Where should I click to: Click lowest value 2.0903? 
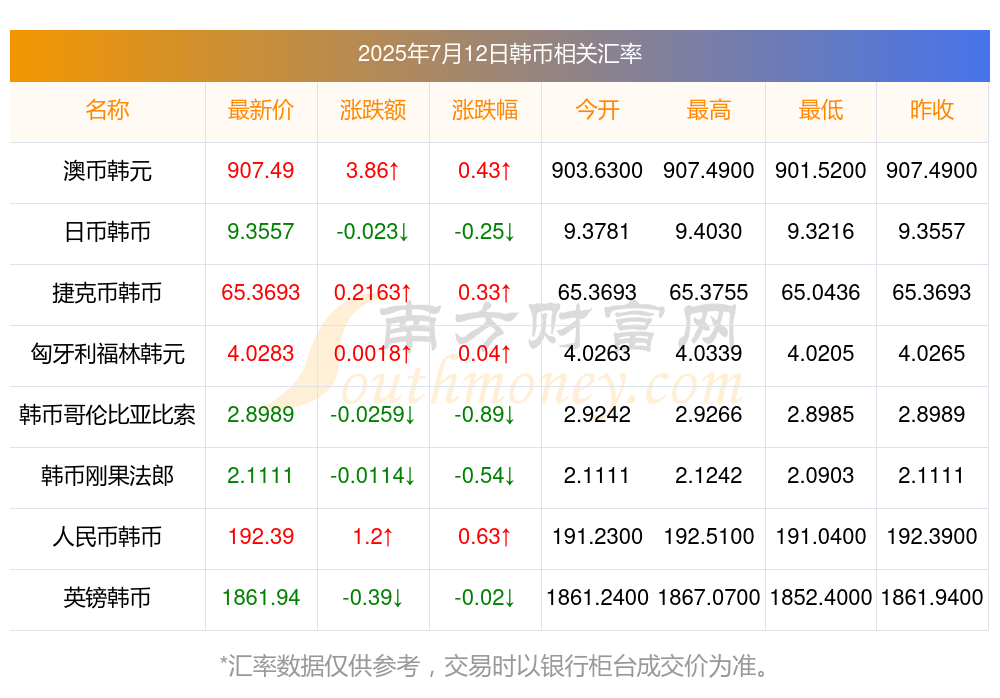(821, 475)
